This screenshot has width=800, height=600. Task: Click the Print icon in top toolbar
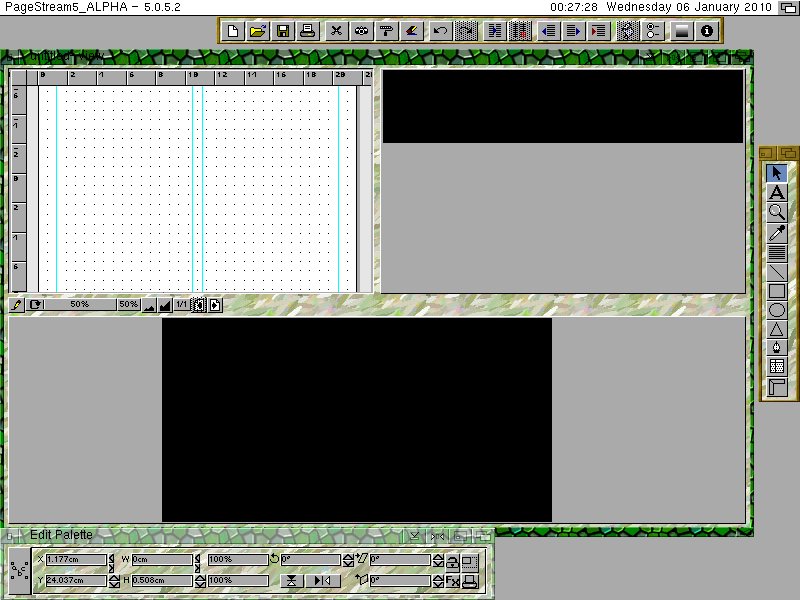[x=309, y=31]
